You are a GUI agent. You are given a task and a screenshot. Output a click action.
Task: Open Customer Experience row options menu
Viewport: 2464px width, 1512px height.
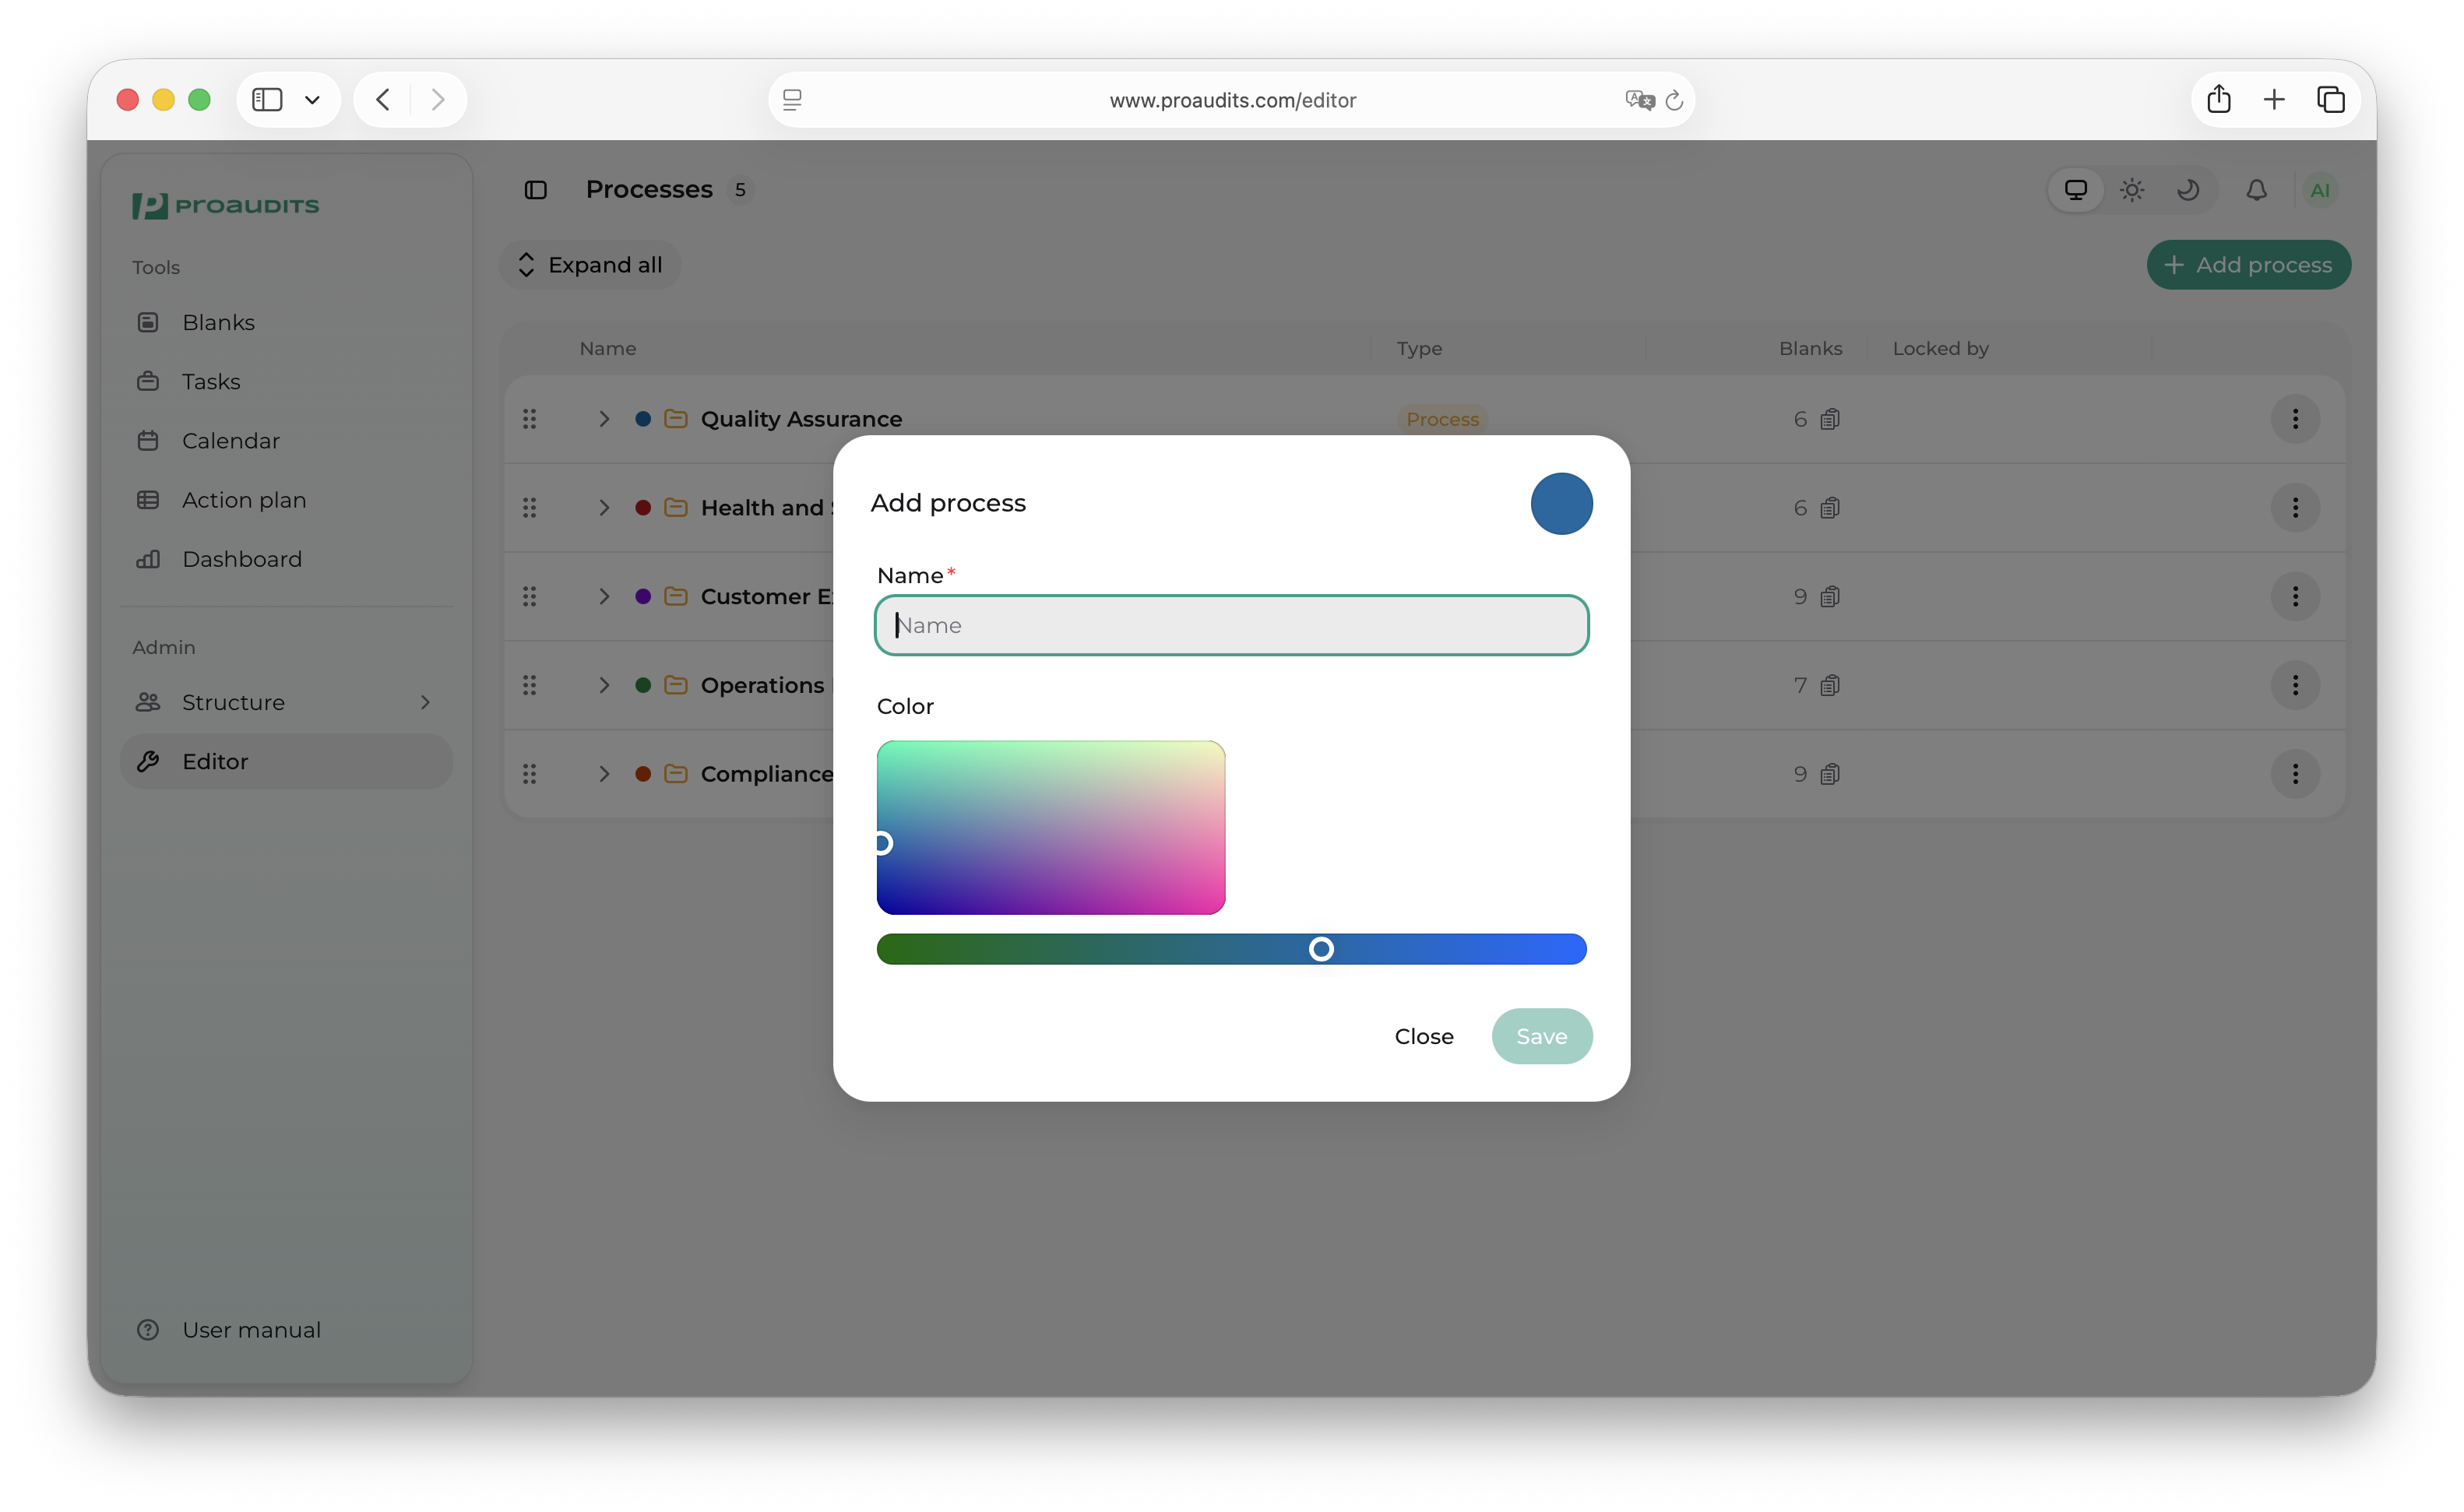[x=2295, y=597]
